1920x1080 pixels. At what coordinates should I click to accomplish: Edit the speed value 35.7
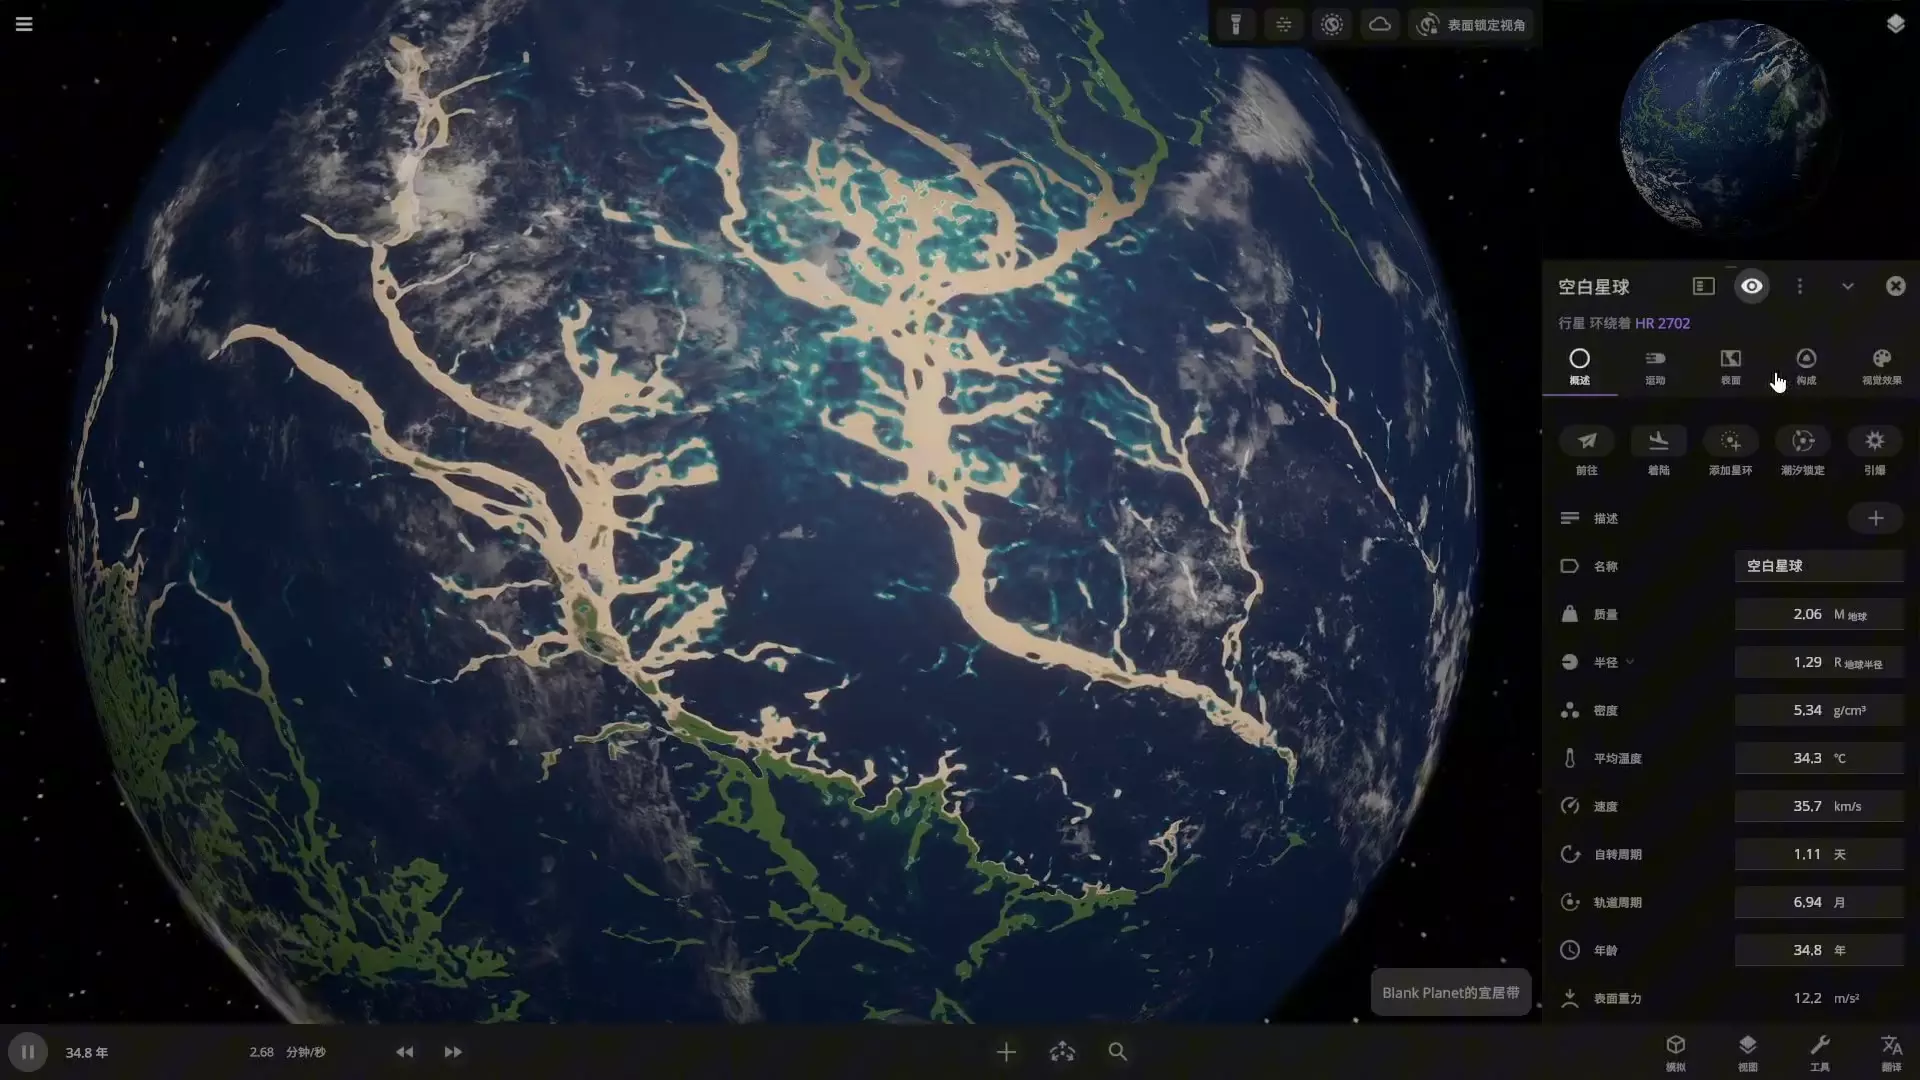[1819, 806]
